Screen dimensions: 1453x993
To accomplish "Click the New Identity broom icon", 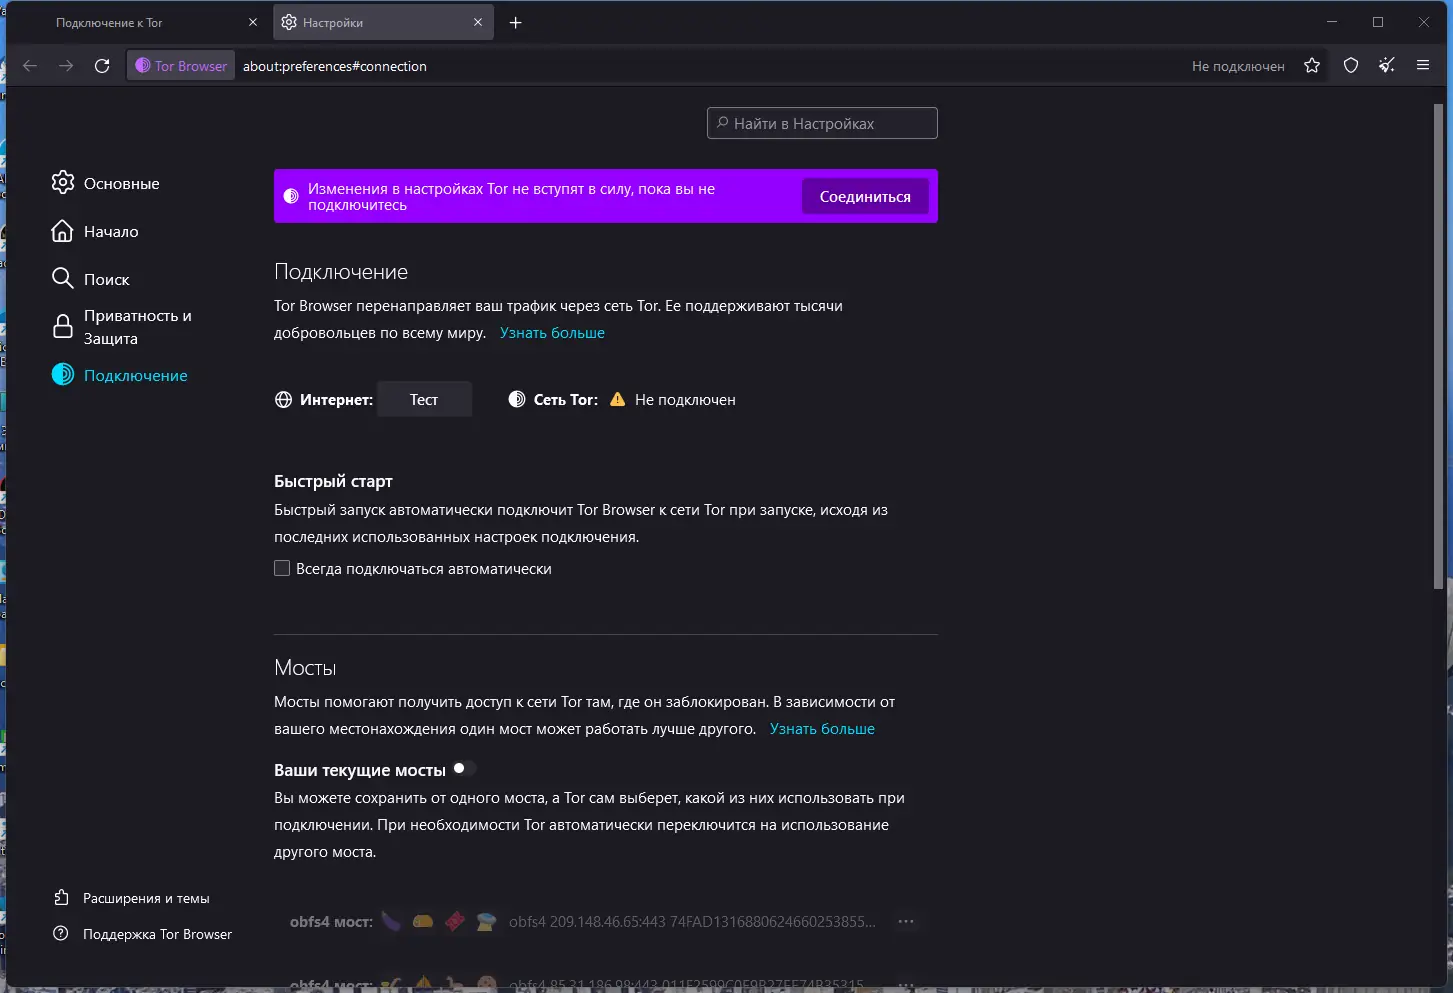I will [1387, 66].
